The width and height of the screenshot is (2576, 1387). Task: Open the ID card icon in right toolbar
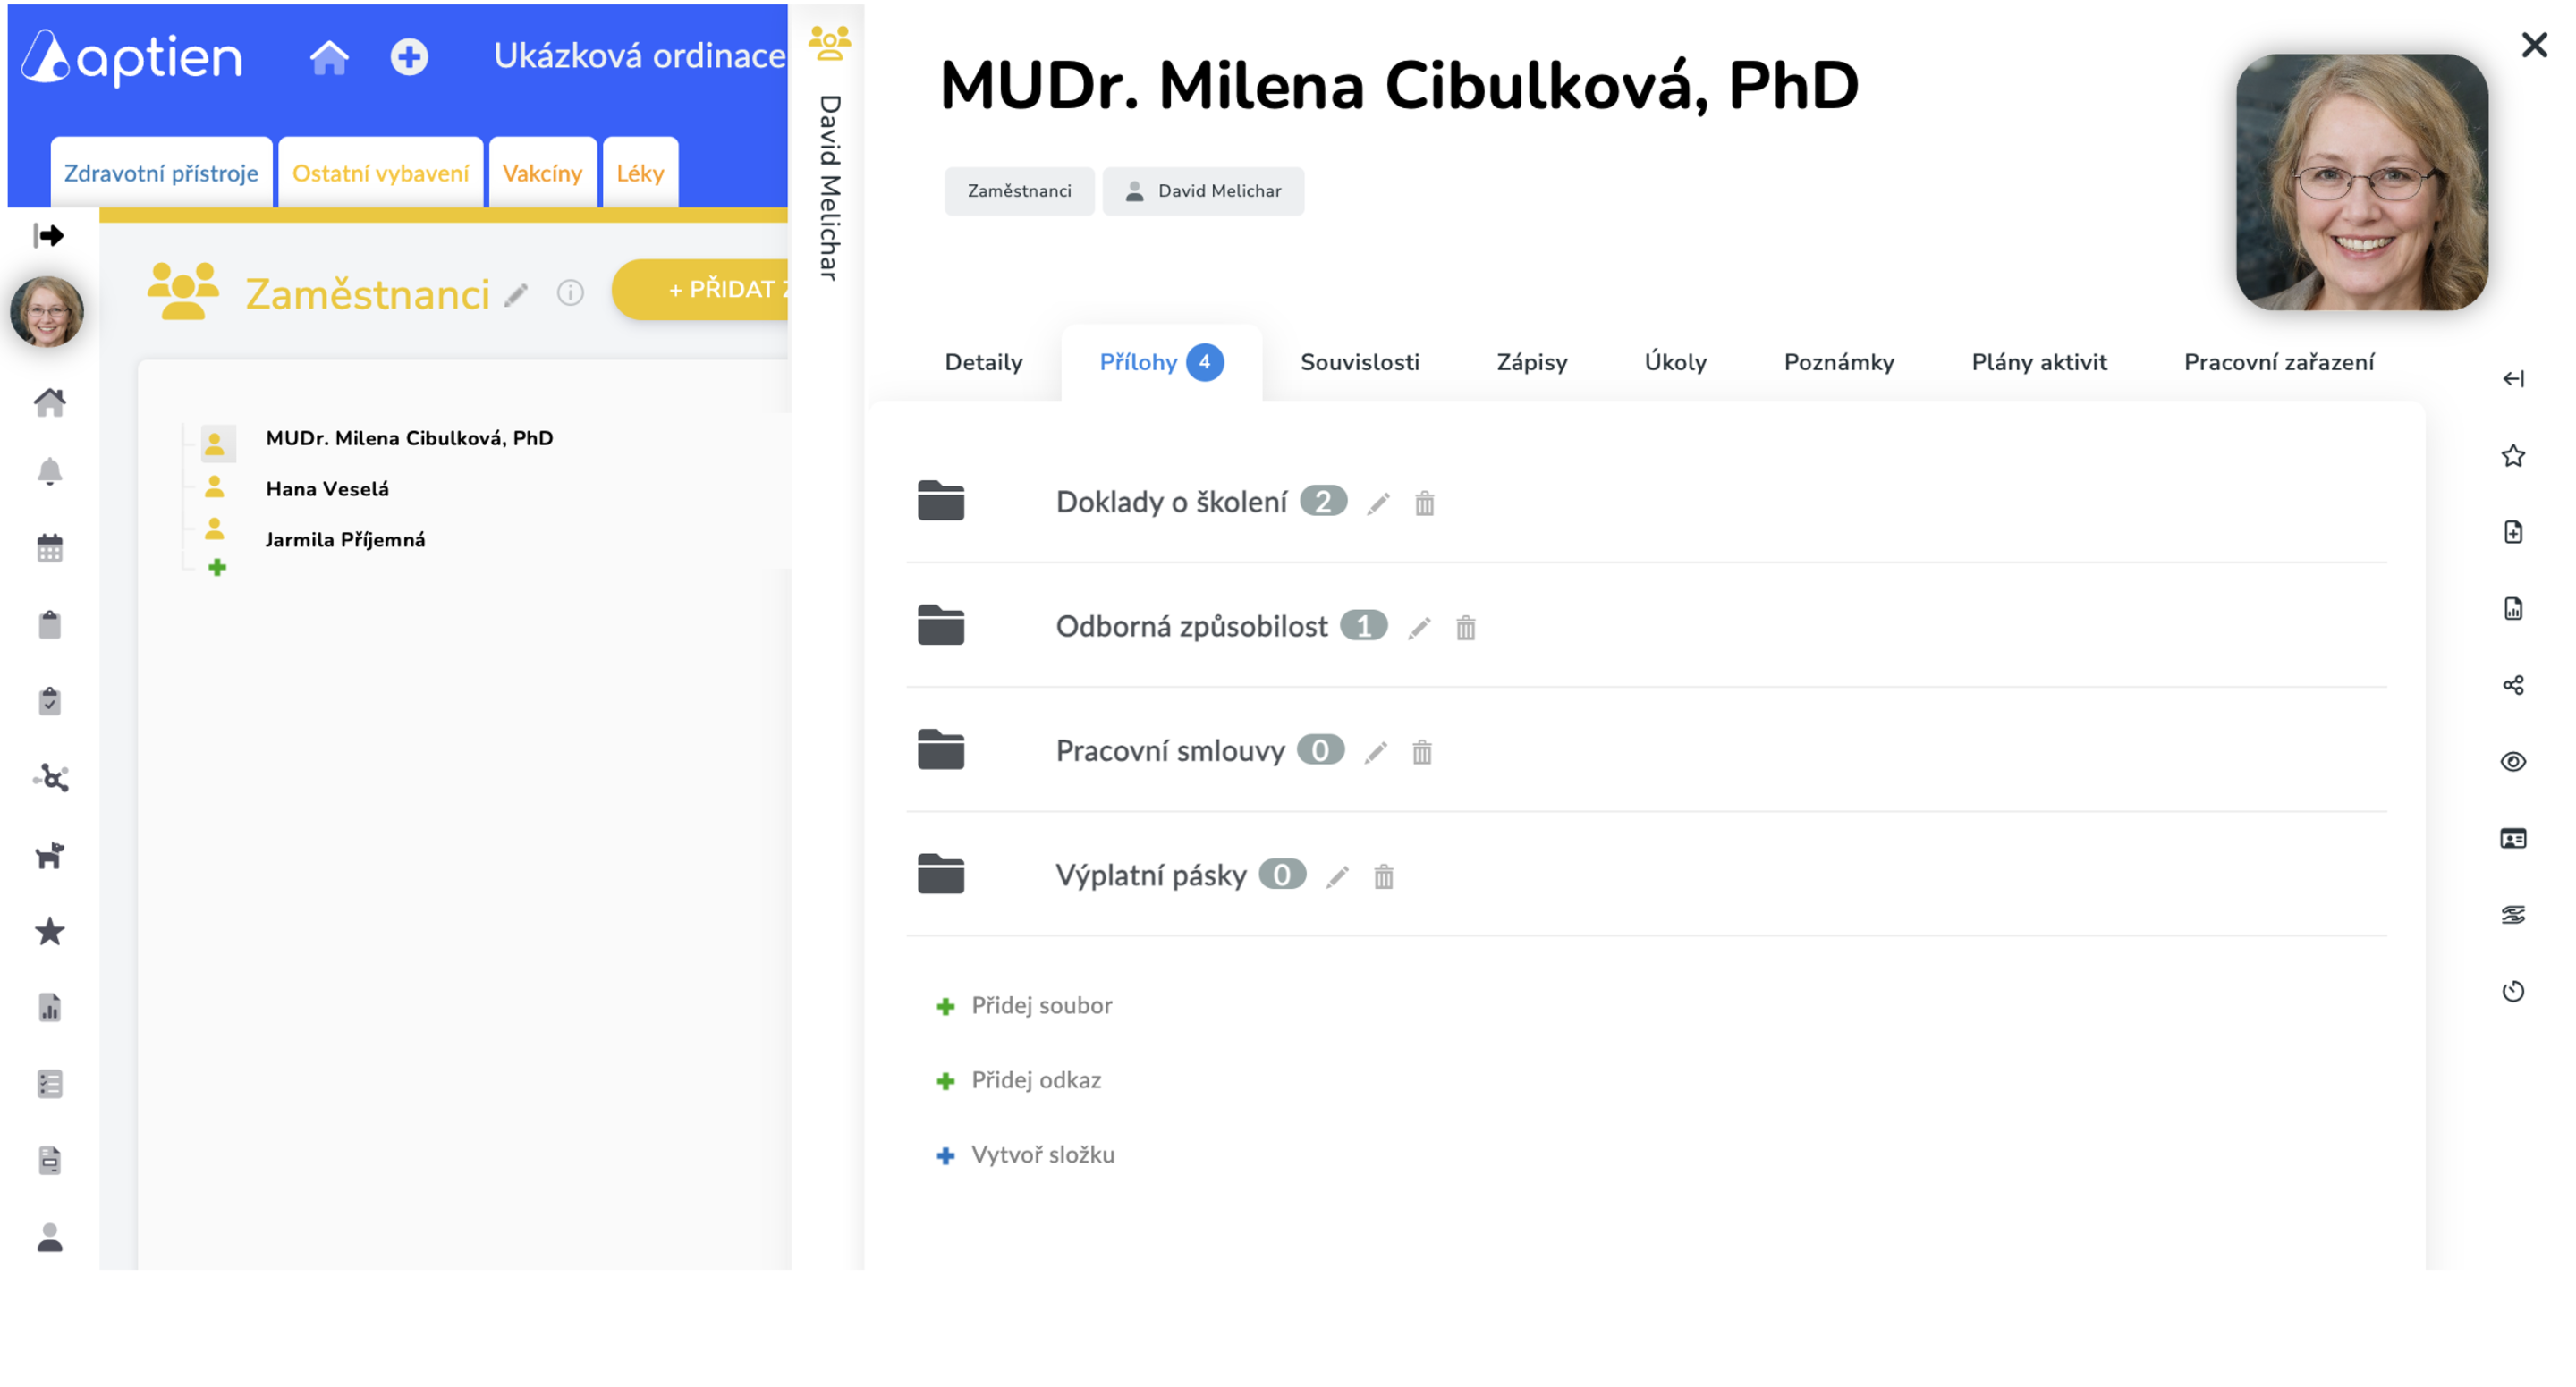(x=2512, y=838)
